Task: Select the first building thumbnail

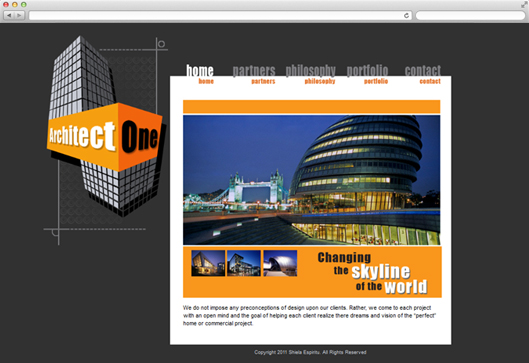Action: tap(208, 263)
